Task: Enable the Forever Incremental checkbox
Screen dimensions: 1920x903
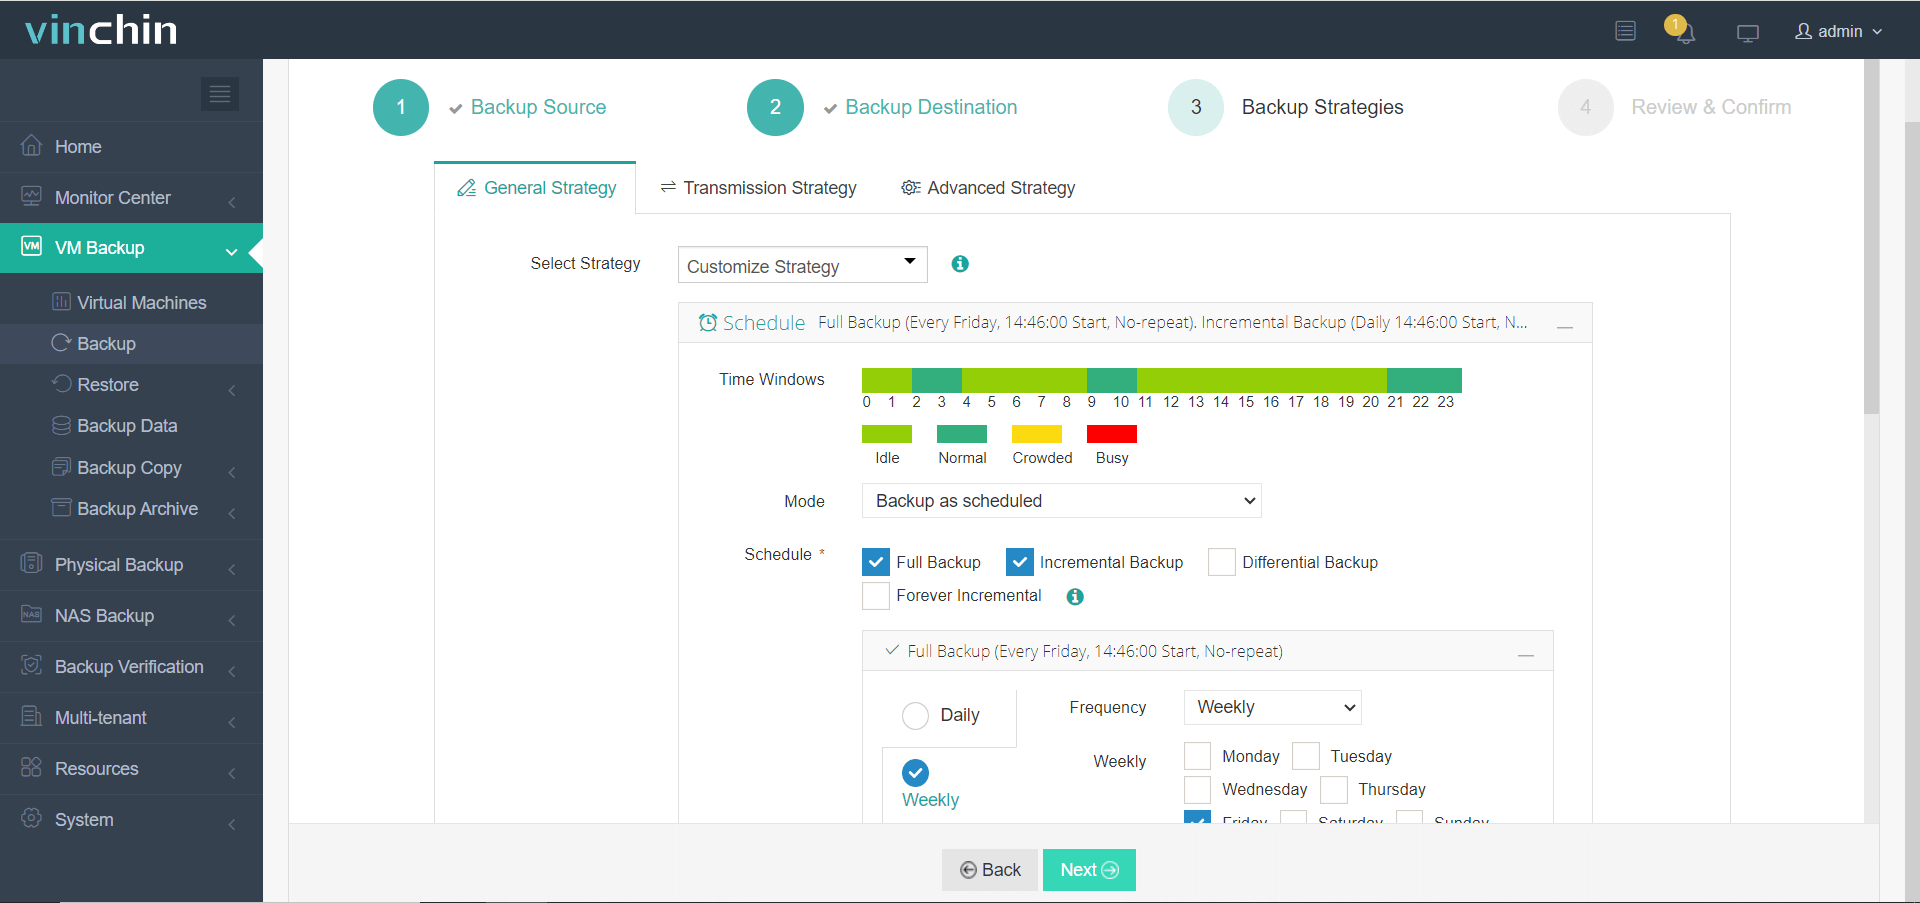Action: click(x=876, y=596)
